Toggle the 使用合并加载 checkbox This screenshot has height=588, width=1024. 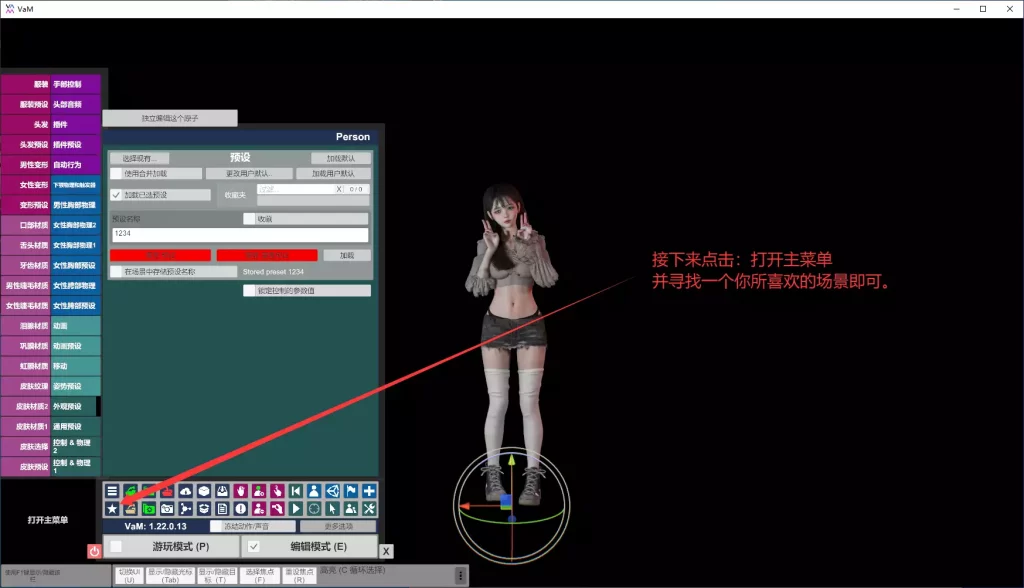pyautogui.click(x=115, y=171)
